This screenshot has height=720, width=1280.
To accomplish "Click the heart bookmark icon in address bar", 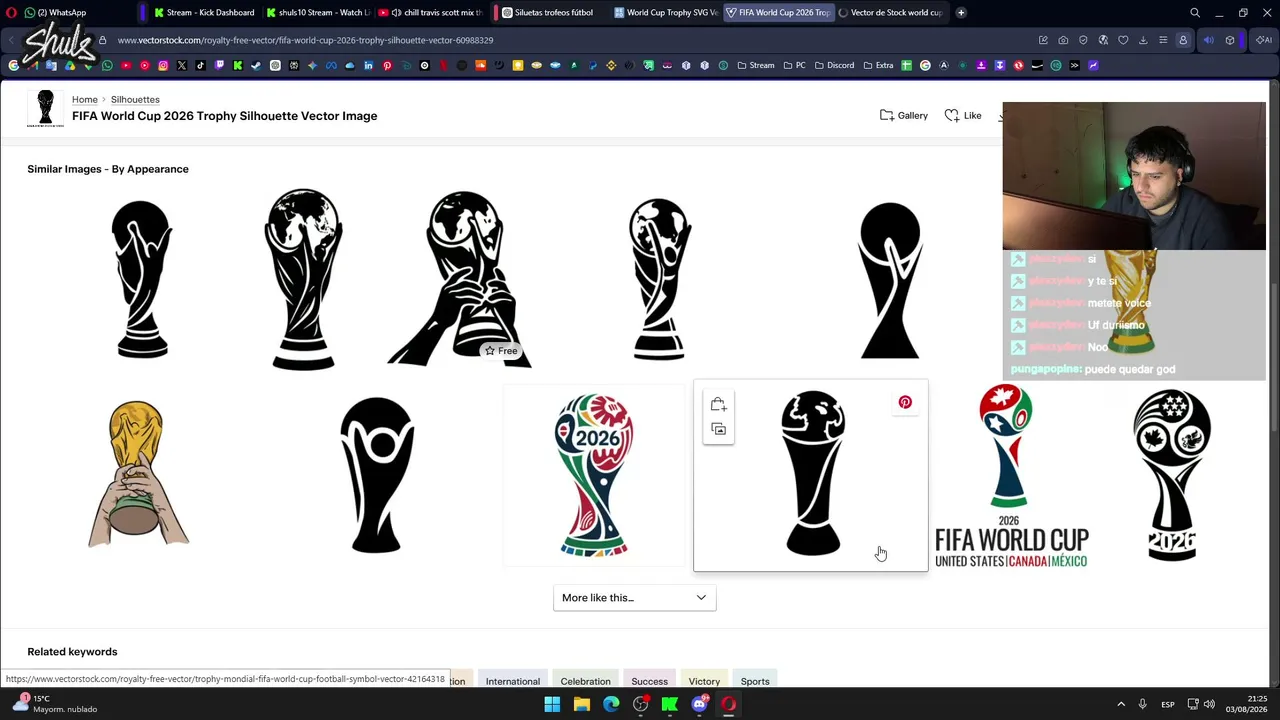I will coord(1123,40).
